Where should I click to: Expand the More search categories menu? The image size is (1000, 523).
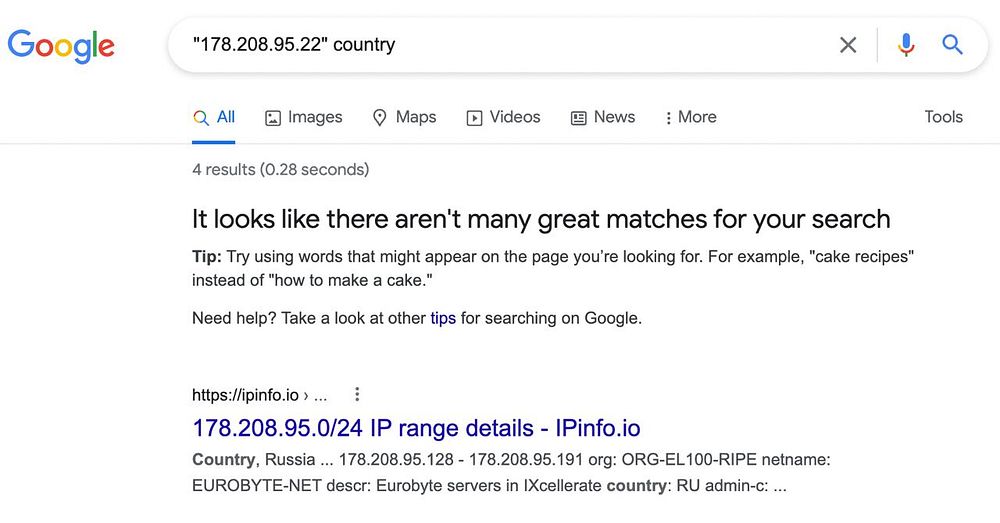click(x=690, y=117)
